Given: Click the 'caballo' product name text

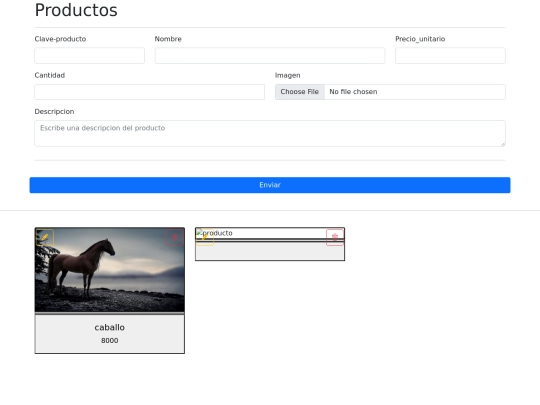Looking at the screenshot, I should 110,327.
